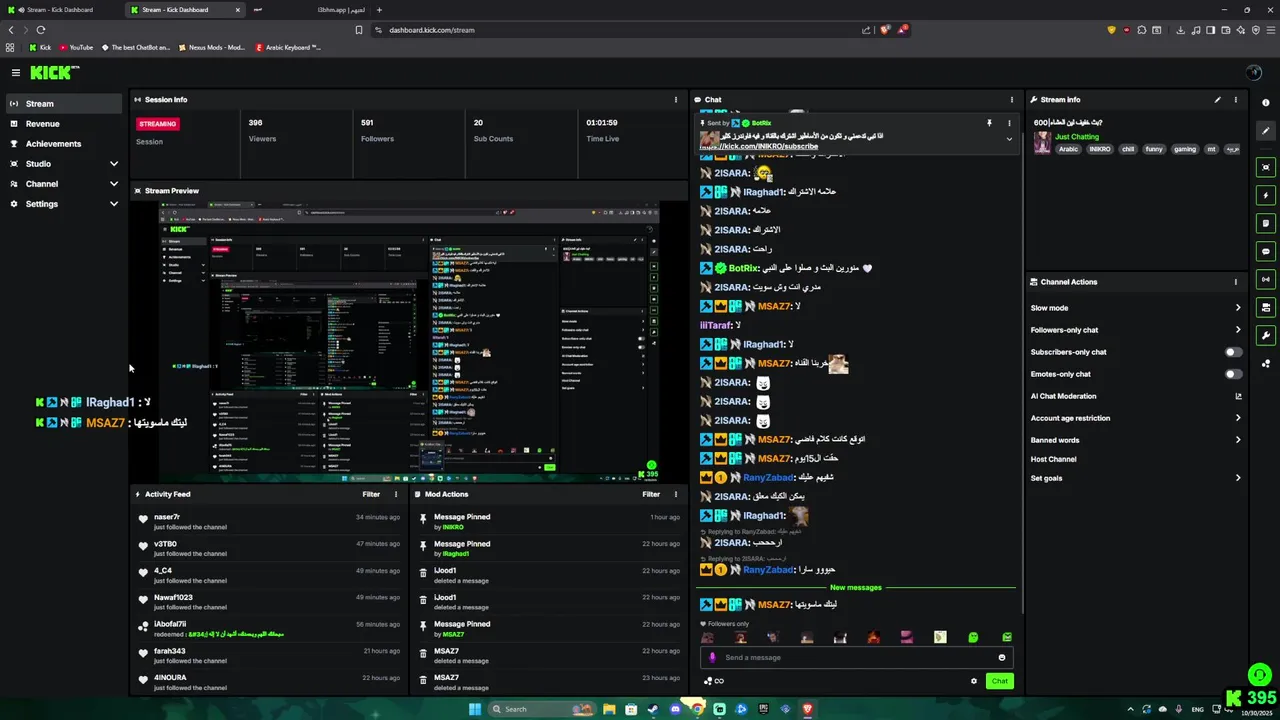Open Achievements page in left sidebar
The image size is (1280, 720).
[x=65, y=144]
